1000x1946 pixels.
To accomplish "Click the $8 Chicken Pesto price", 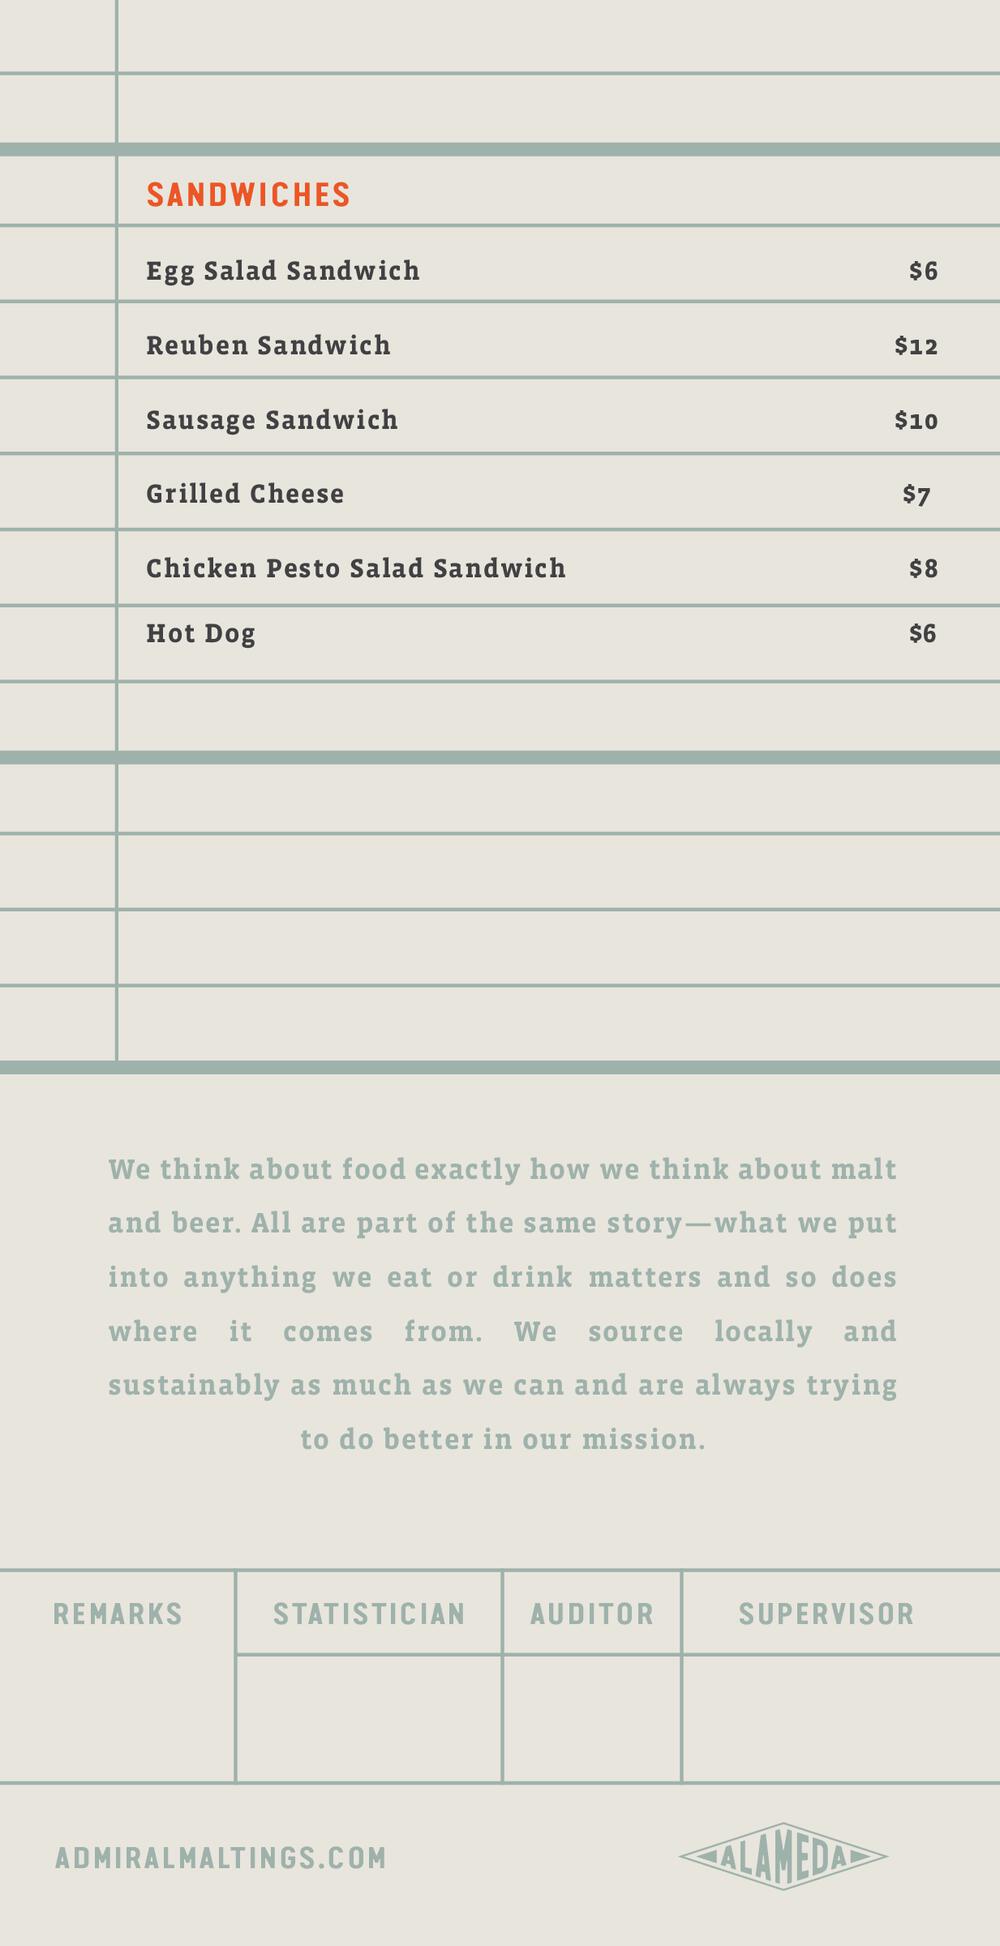I will click(x=923, y=568).
